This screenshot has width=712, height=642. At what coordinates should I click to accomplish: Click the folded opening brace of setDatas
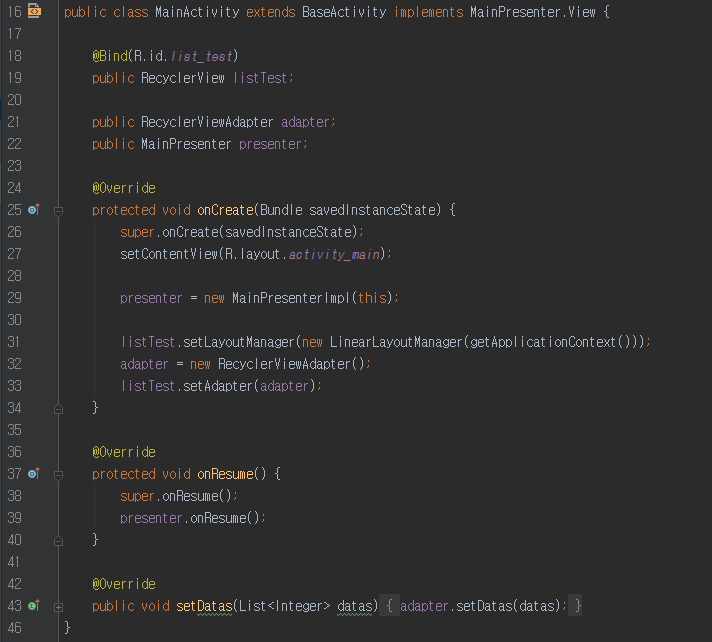389,606
